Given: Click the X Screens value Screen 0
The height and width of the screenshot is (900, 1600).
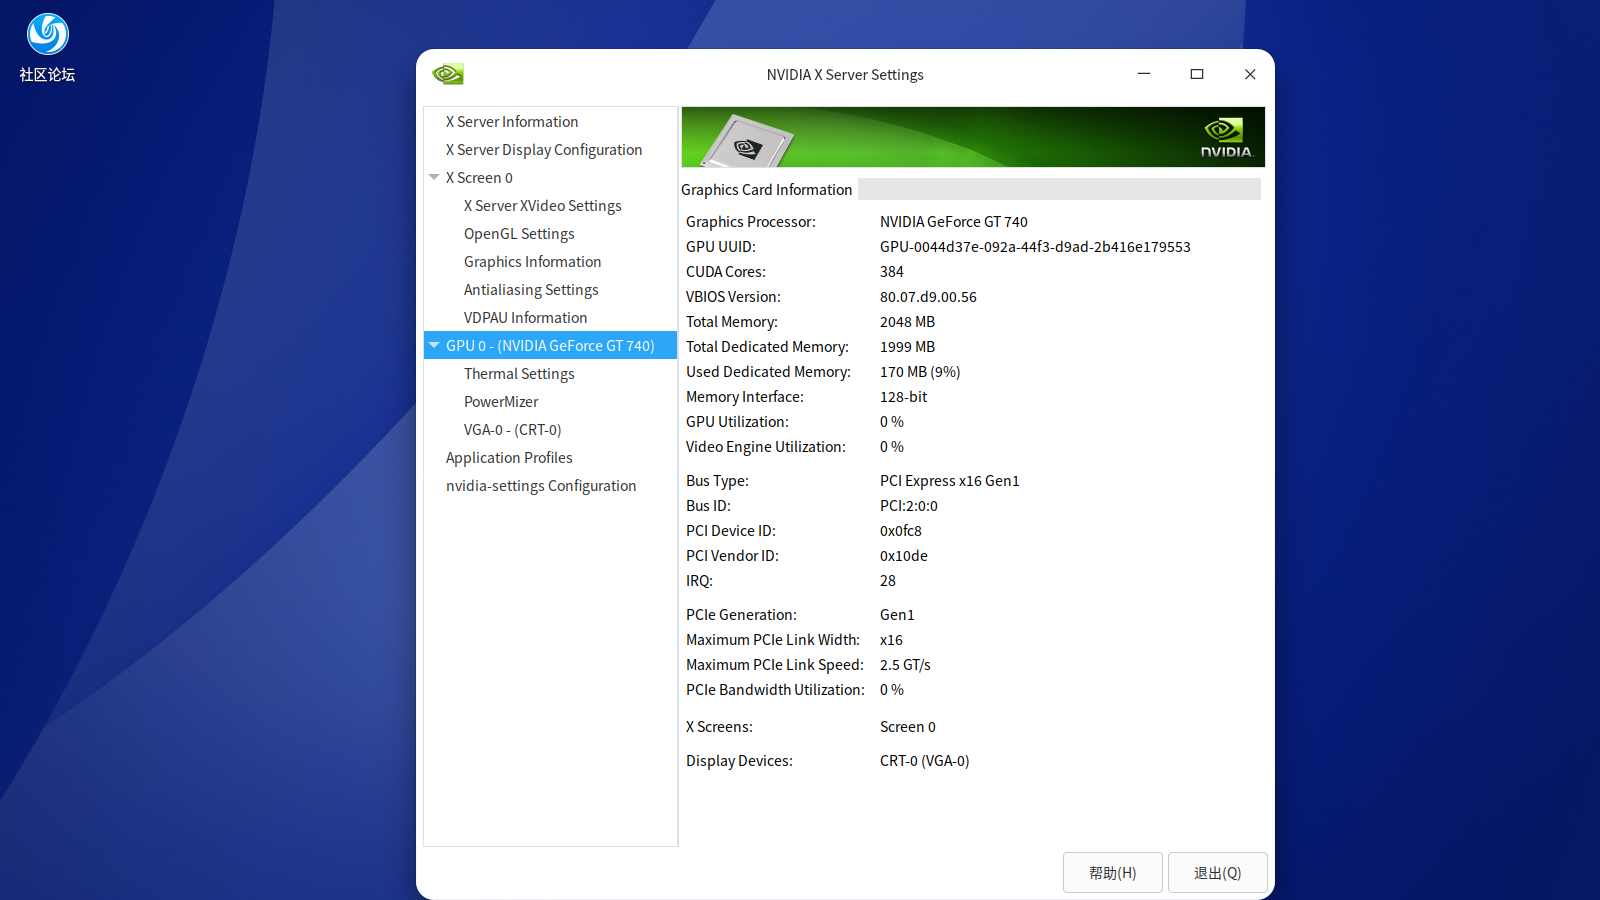Looking at the screenshot, I should click(908, 727).
